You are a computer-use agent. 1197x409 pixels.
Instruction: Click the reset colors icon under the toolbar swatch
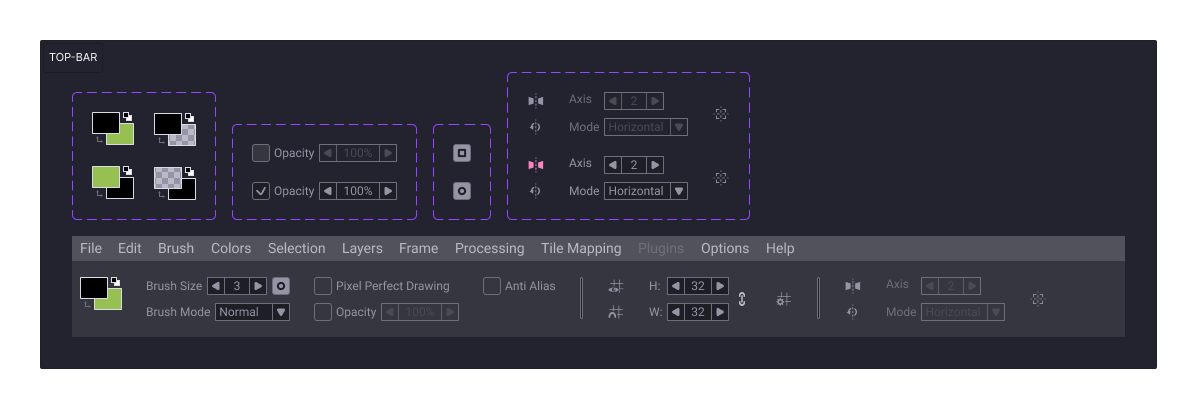(87, 304)
